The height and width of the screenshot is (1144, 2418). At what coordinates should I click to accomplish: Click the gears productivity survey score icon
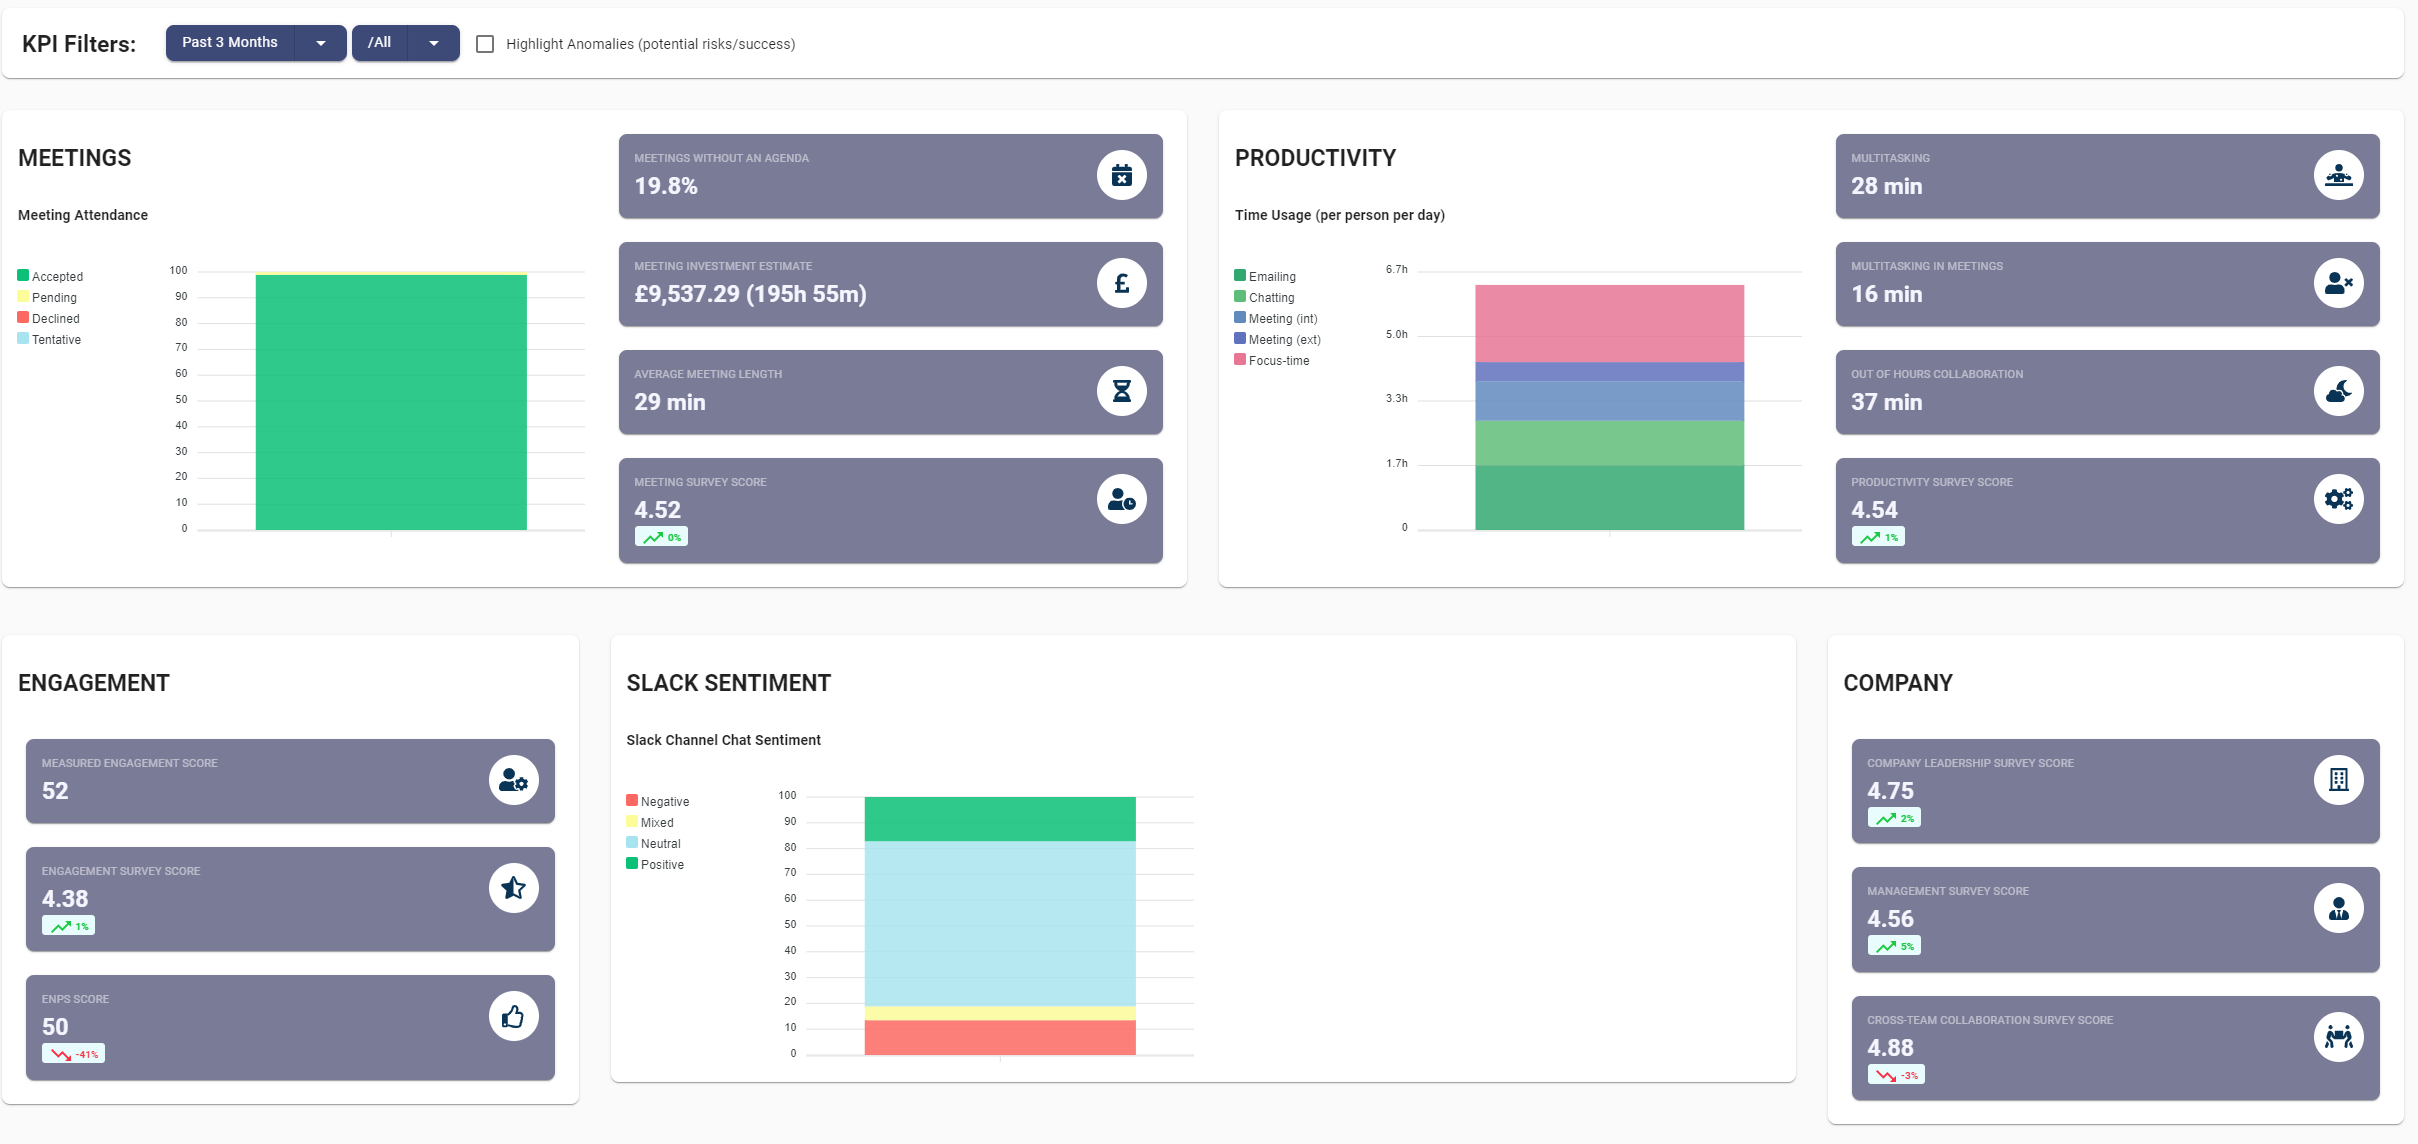2338,499
